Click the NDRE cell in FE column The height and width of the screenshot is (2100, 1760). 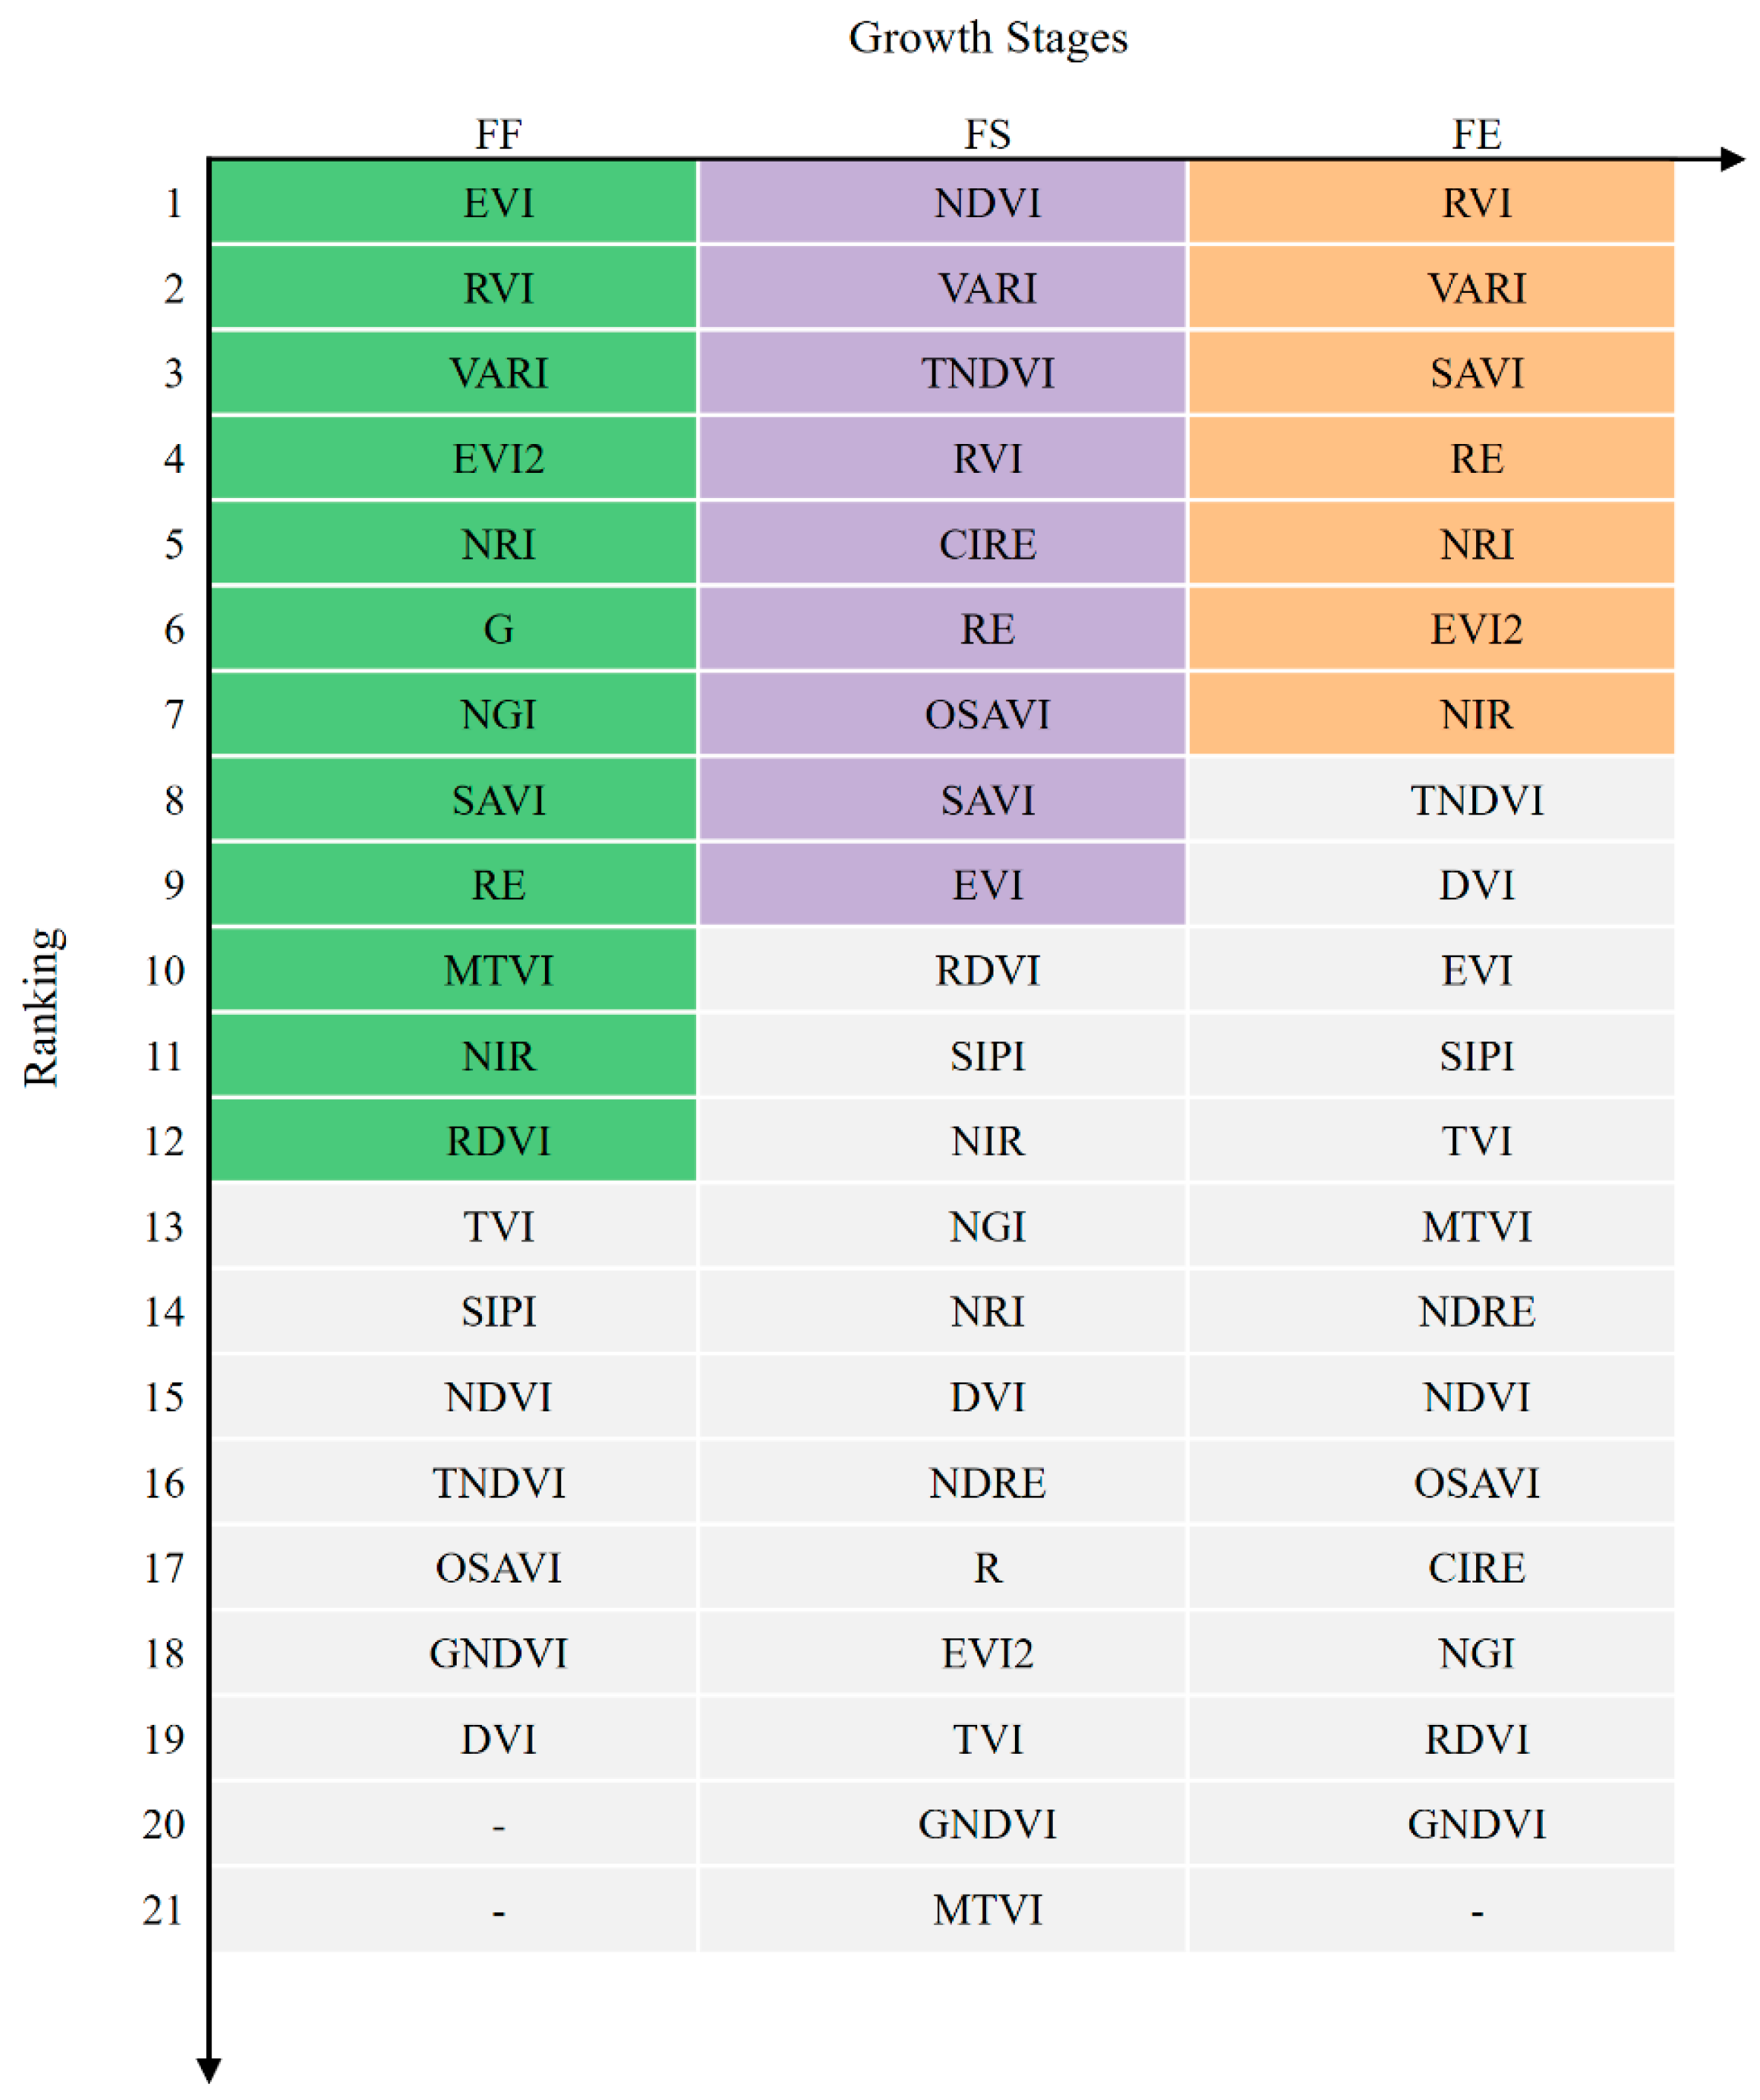(1476, 1311)
